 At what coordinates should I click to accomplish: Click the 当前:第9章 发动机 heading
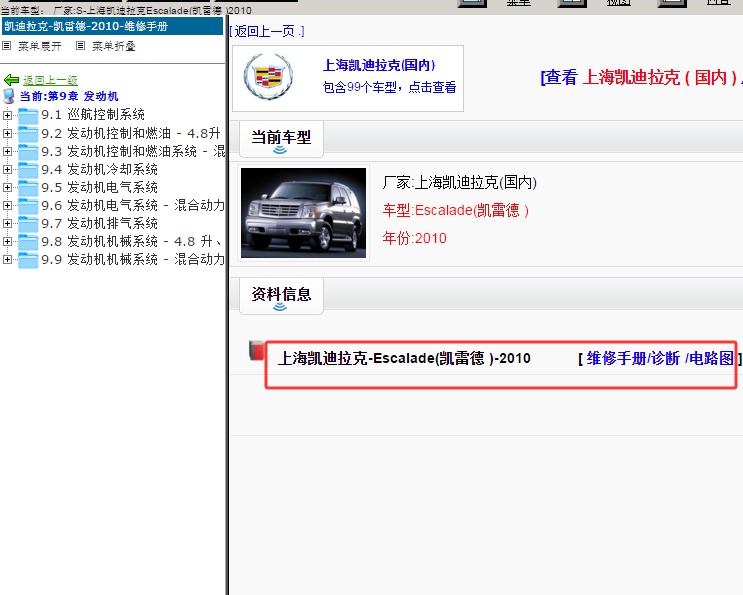pos(69,96)
